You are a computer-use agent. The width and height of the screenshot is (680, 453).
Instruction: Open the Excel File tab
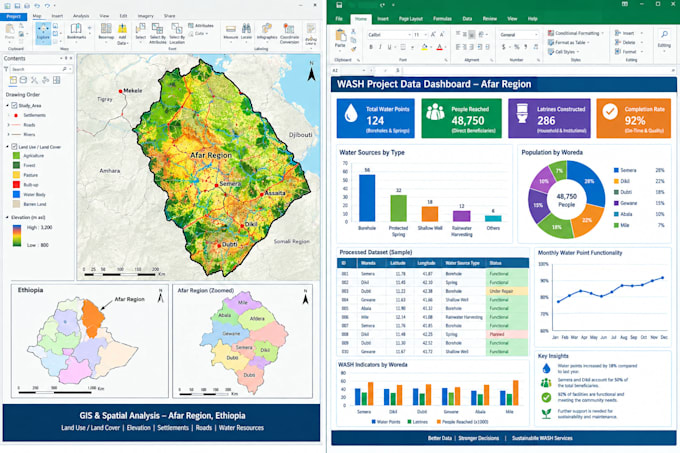click(x=339, y=19)
